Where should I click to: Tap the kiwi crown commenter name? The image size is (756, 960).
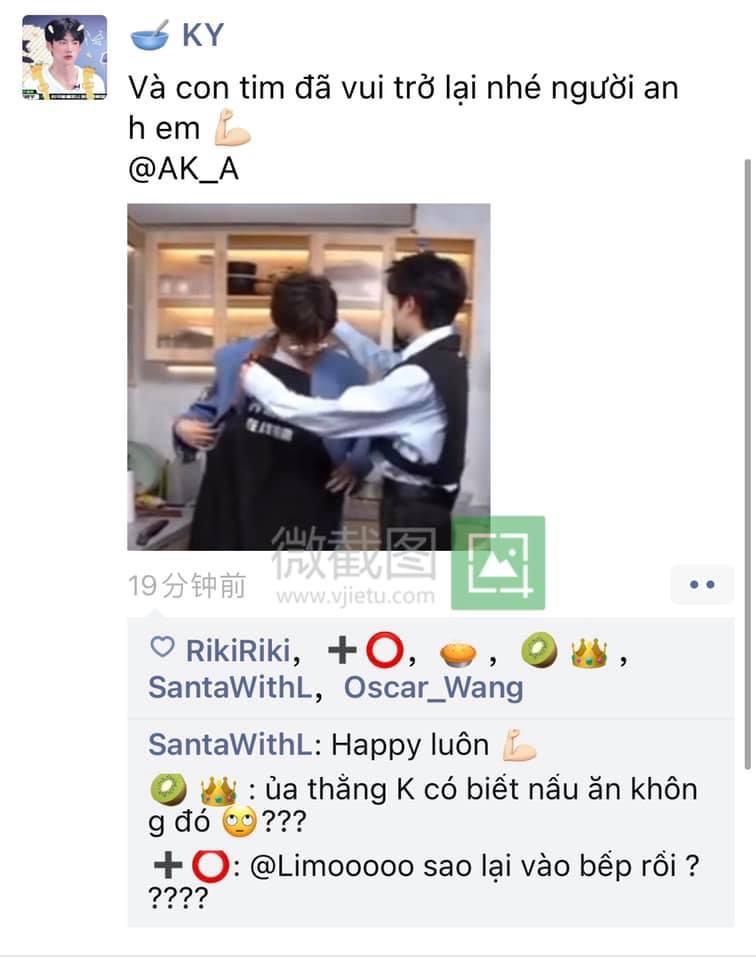[193, 790]
